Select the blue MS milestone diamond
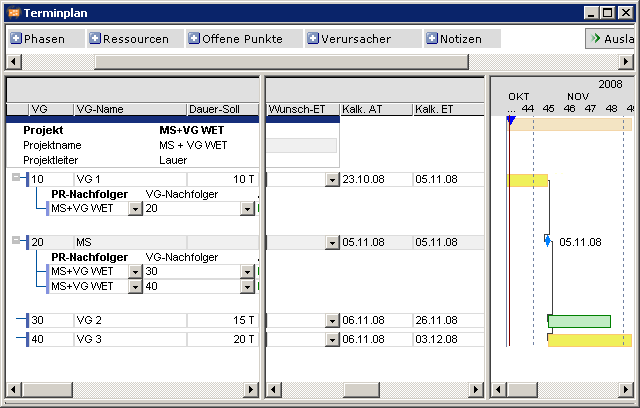Screen dimensions: 640x408 548,241
